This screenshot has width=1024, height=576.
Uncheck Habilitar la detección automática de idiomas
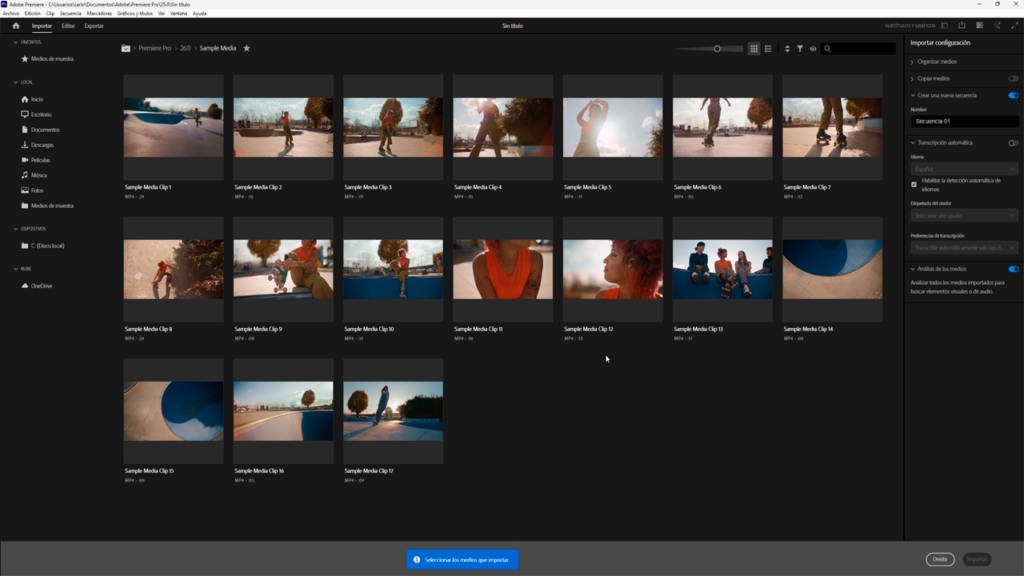click(x=913, y=184)
